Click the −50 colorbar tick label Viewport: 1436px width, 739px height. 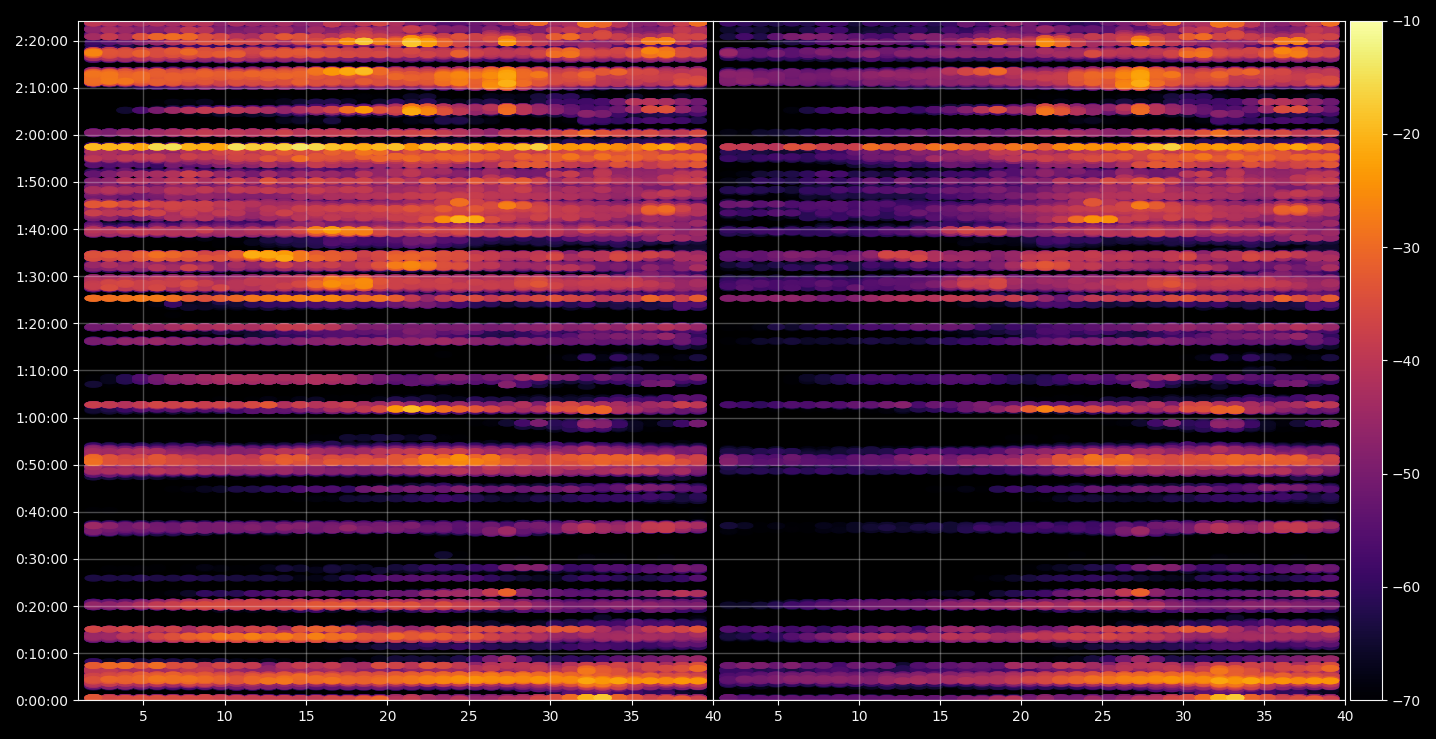(1405, 474)
